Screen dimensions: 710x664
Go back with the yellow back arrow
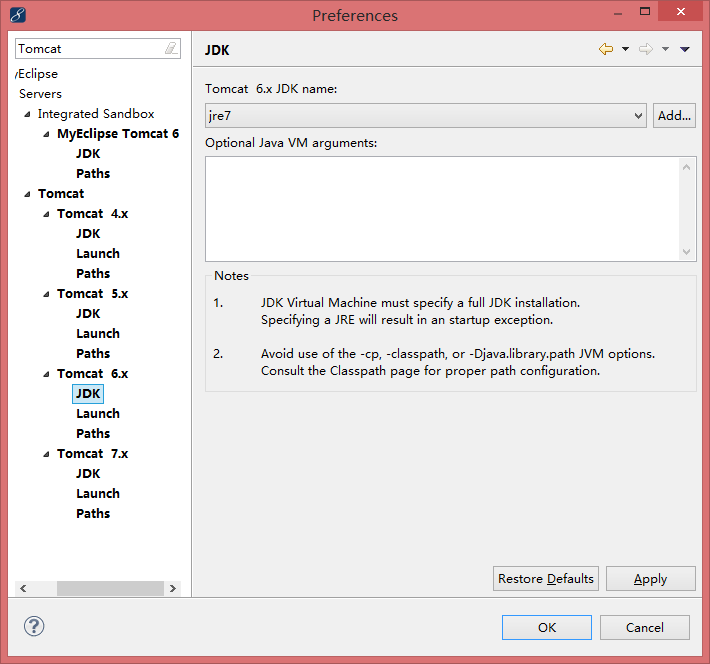click(x=606, y=49)
